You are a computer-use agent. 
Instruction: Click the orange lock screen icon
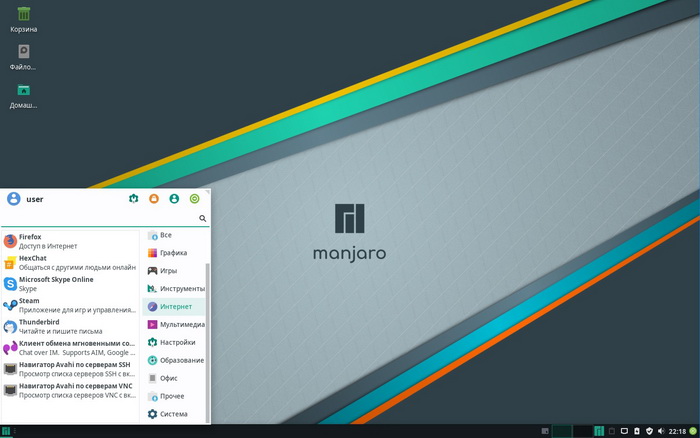pyautogui.click(x=154, y=199)
